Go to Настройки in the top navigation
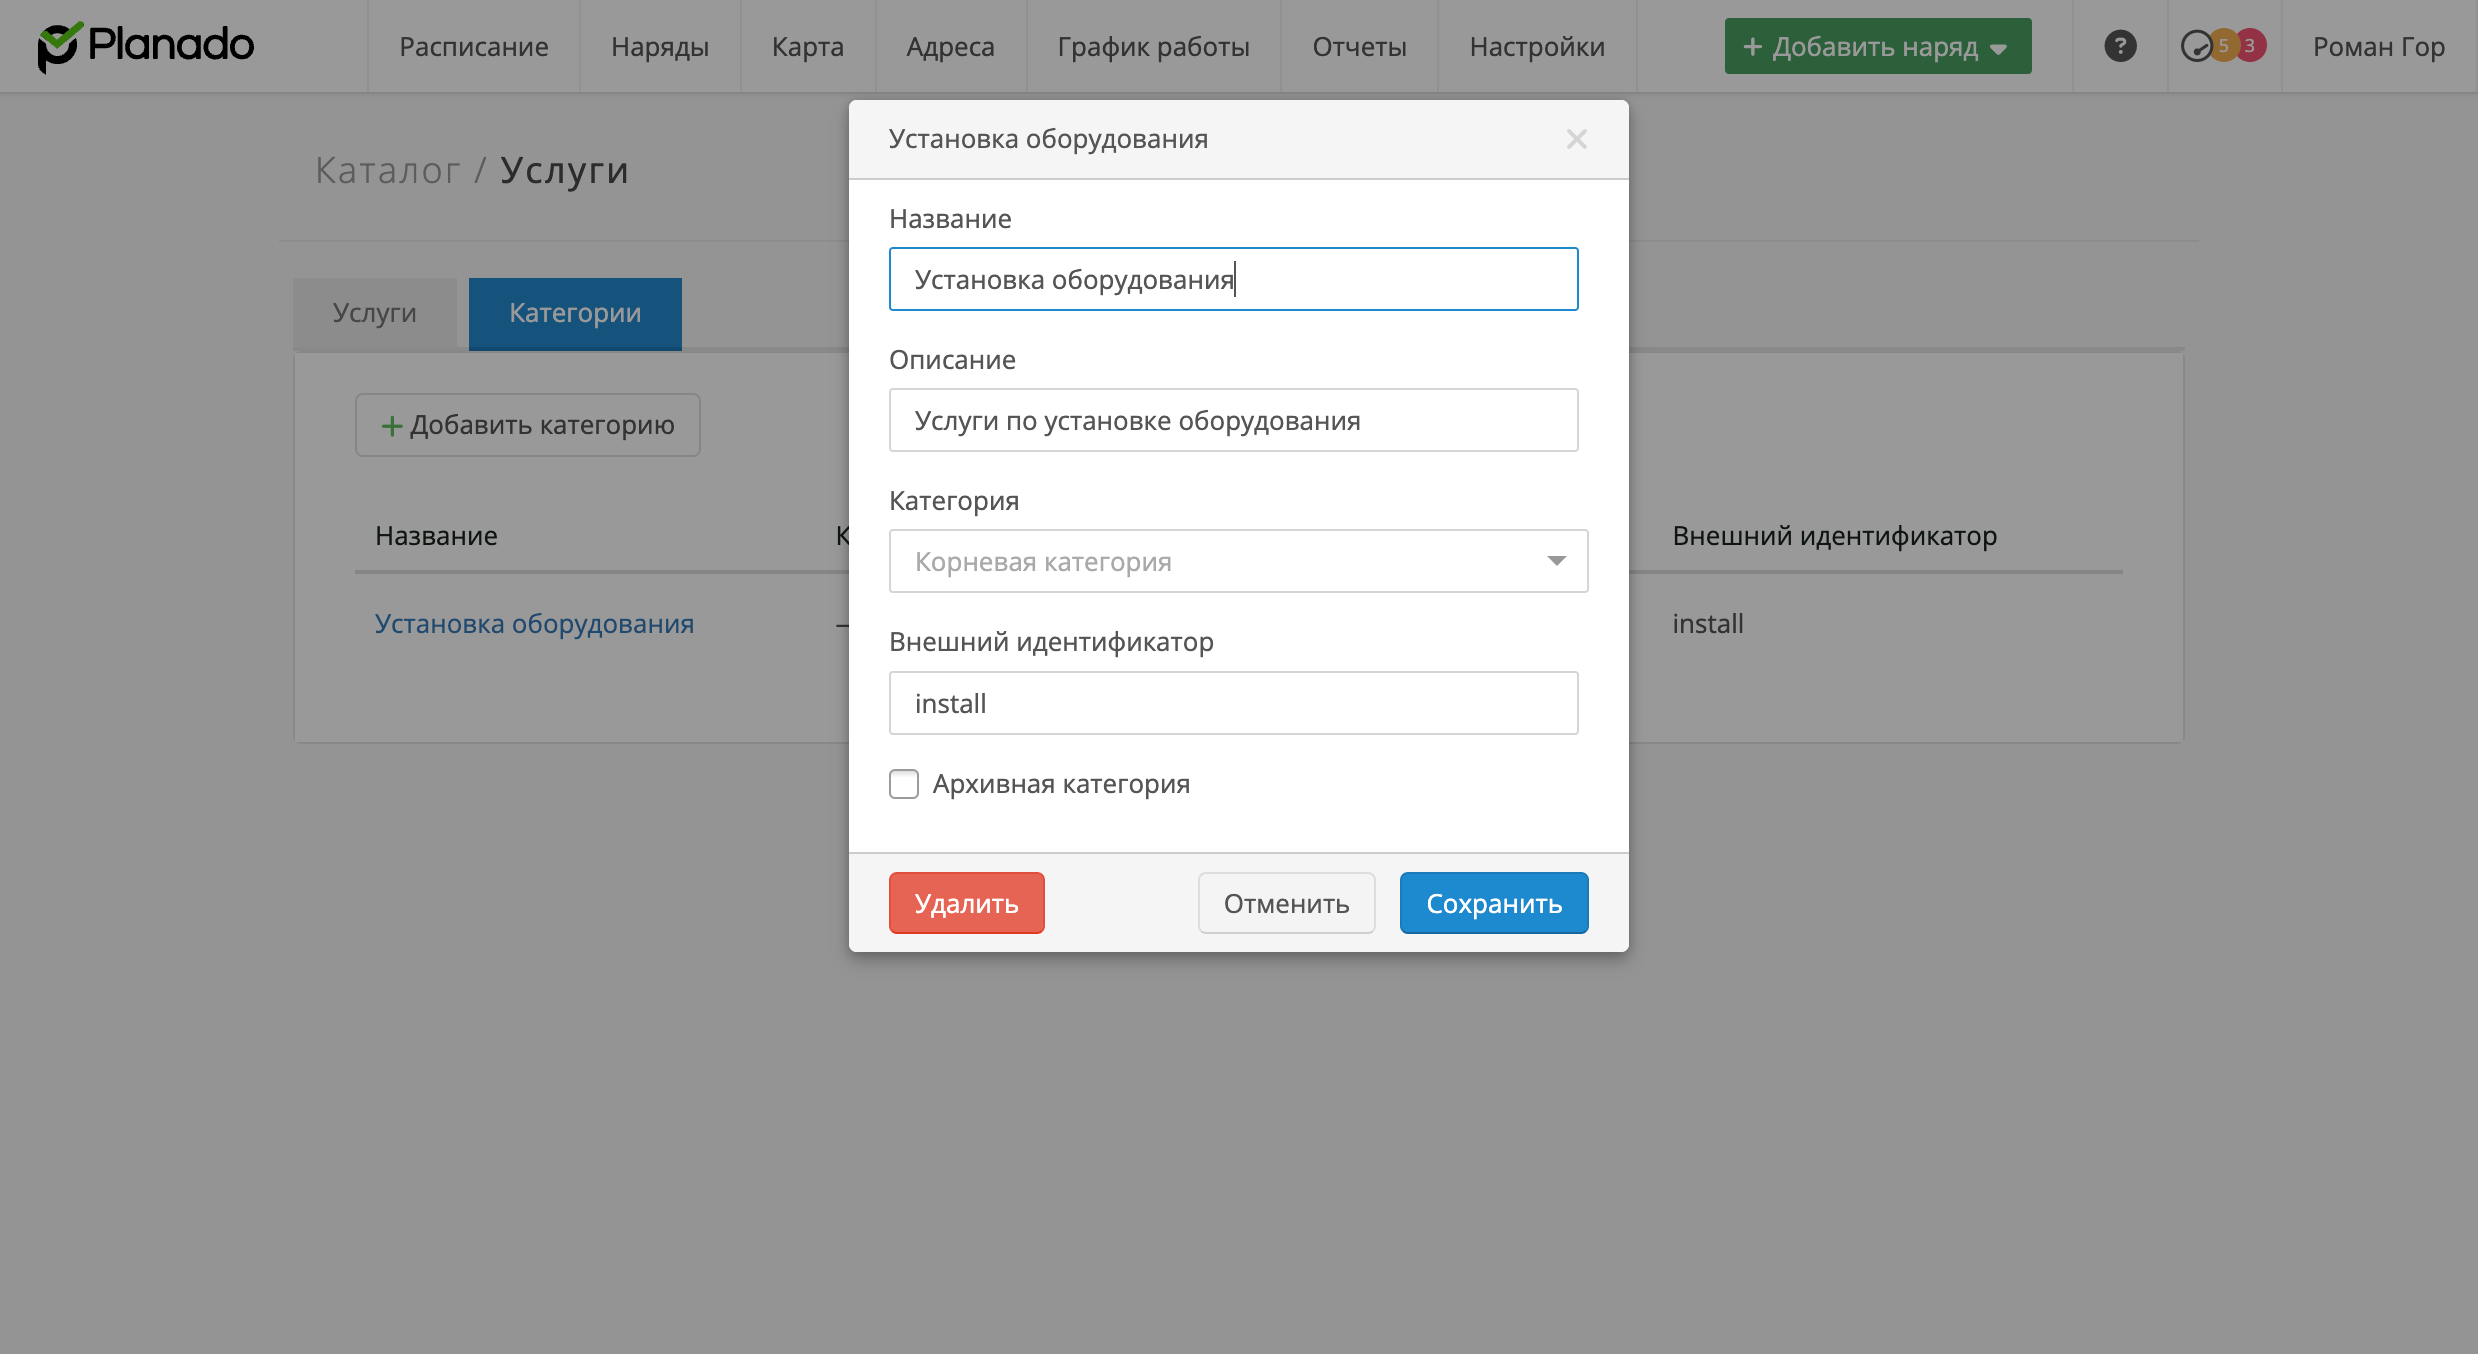Viewport: 2478px width, 1354px height. point(1537,46)
